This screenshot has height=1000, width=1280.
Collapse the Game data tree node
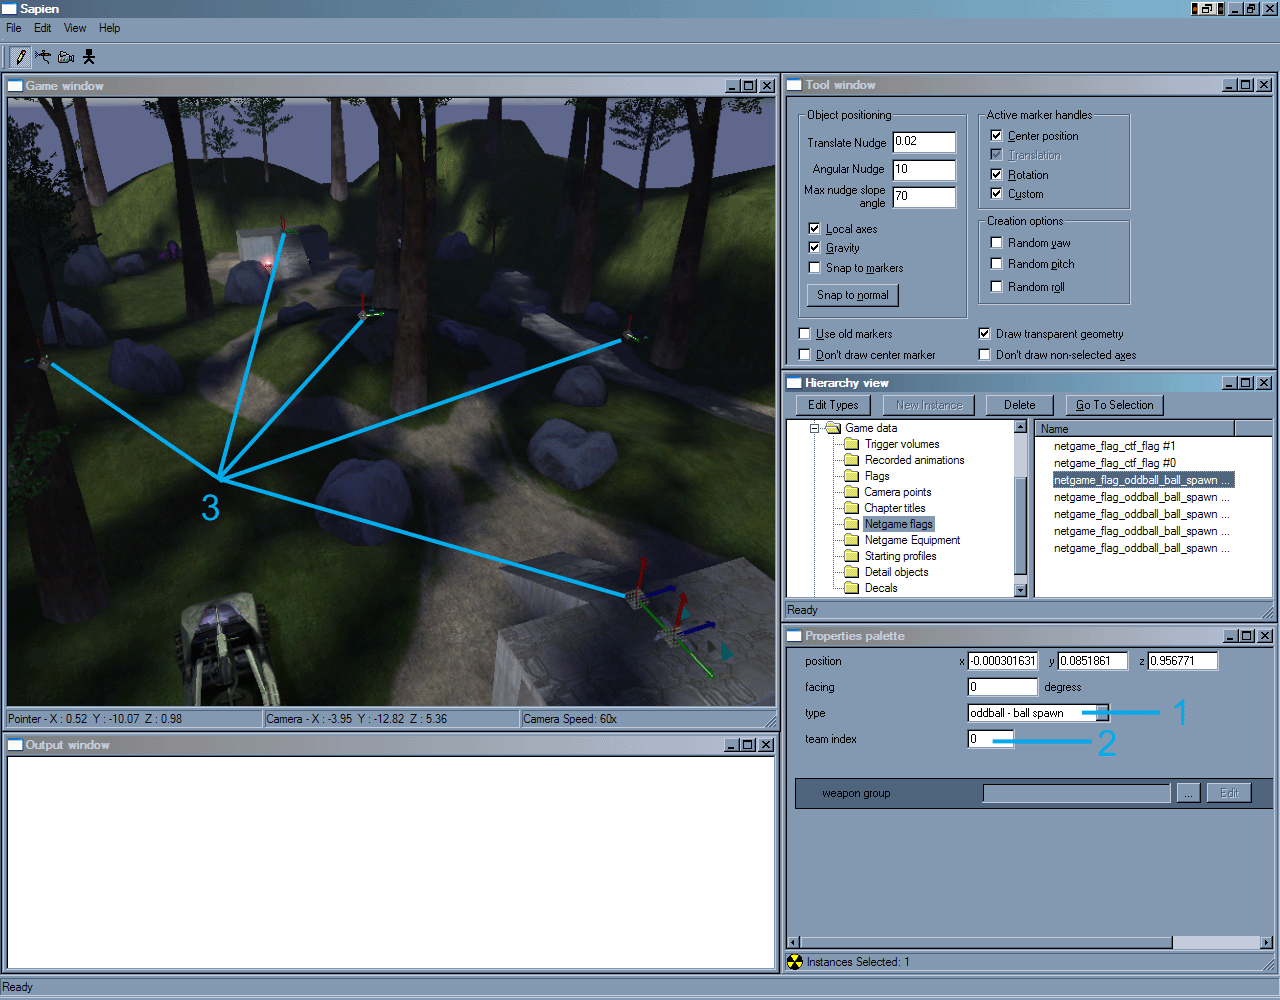click(x=814, y=428)
